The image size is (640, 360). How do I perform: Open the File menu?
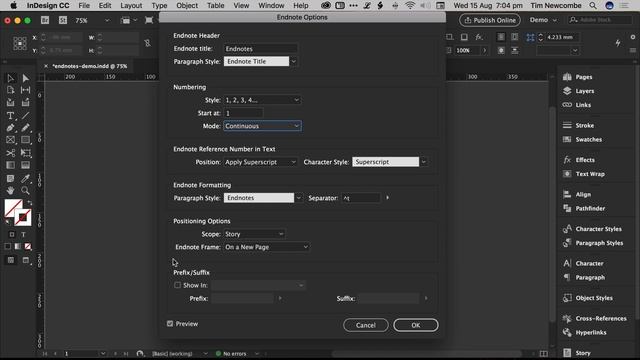[84, 5]
